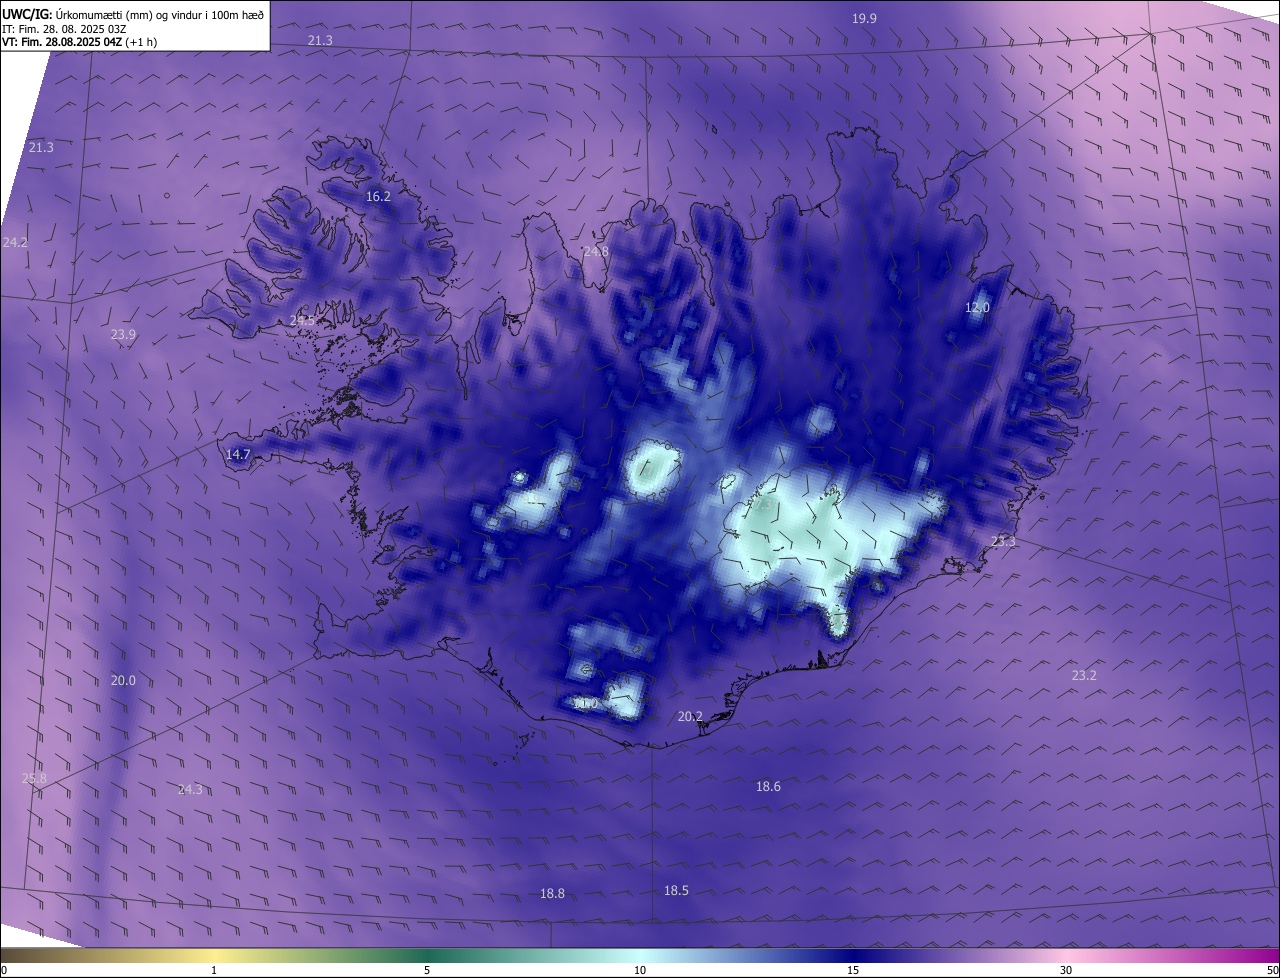1280x978 pixels.
Task: Click the 20.2 value on the map
Action: click(x=690, y=716)
